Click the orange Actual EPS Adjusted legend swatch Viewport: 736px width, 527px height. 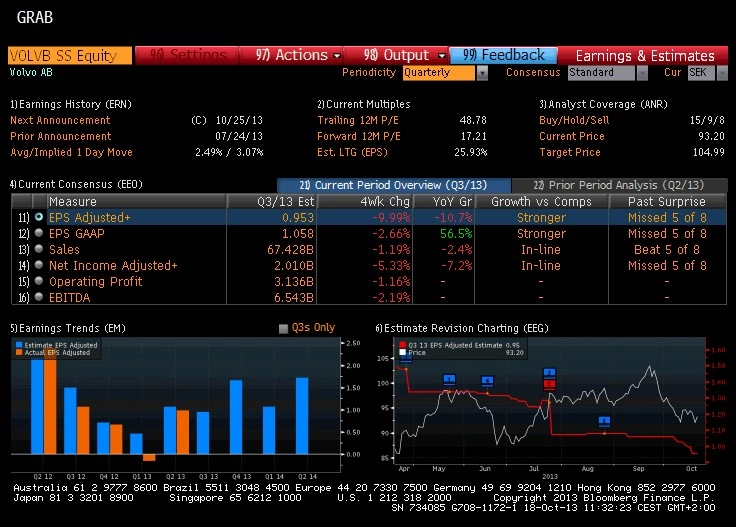tap(19, 352)
